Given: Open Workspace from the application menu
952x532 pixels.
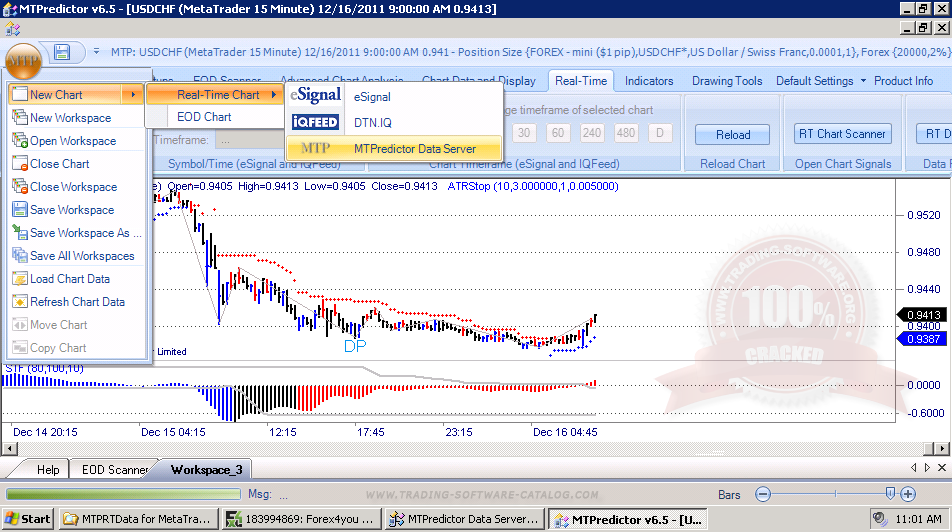Looking at the screenshot, I should click(72, 141).
